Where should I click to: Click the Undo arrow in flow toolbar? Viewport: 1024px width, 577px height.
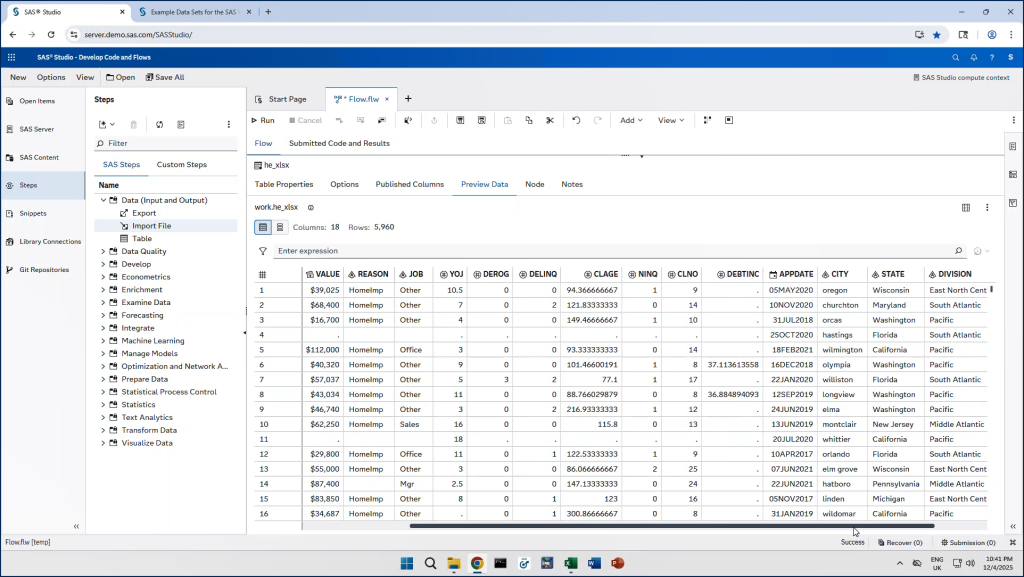[576, 120]
